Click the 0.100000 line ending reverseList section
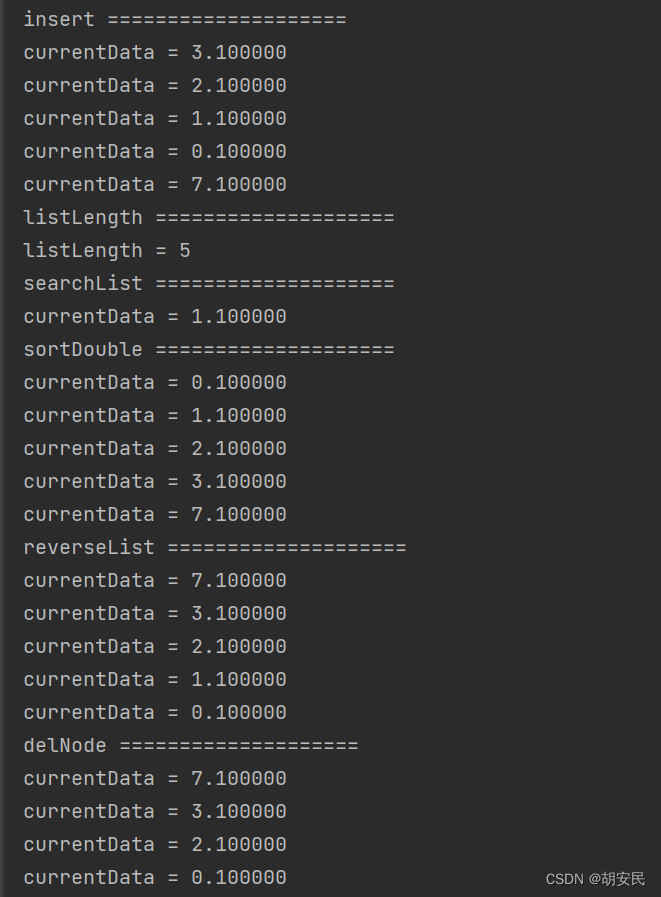661x897 pixels. [x=155, y=712]
